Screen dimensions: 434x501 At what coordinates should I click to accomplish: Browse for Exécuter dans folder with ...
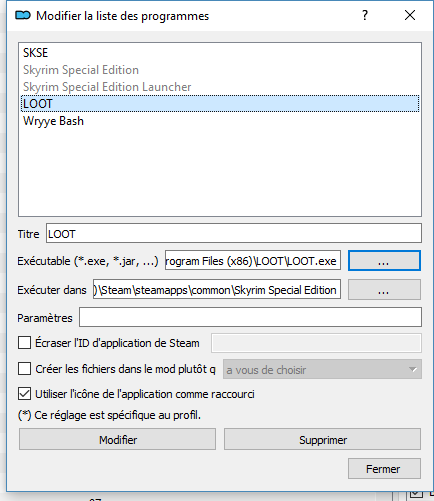pyautogui.click(x=384, y=290)
